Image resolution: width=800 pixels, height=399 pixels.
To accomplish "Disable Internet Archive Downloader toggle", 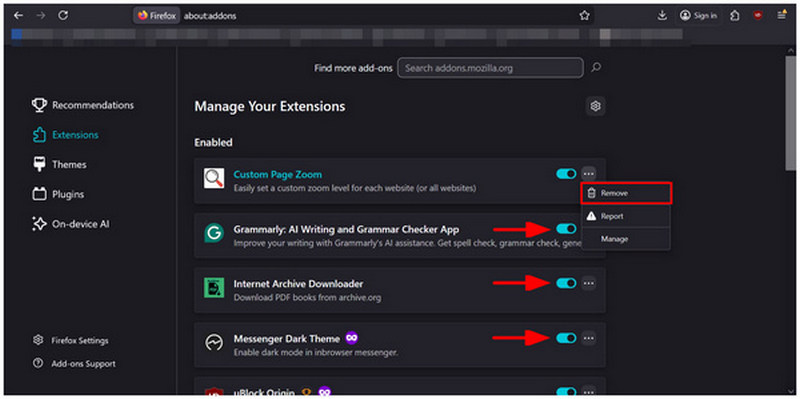I will pos(566,283).
